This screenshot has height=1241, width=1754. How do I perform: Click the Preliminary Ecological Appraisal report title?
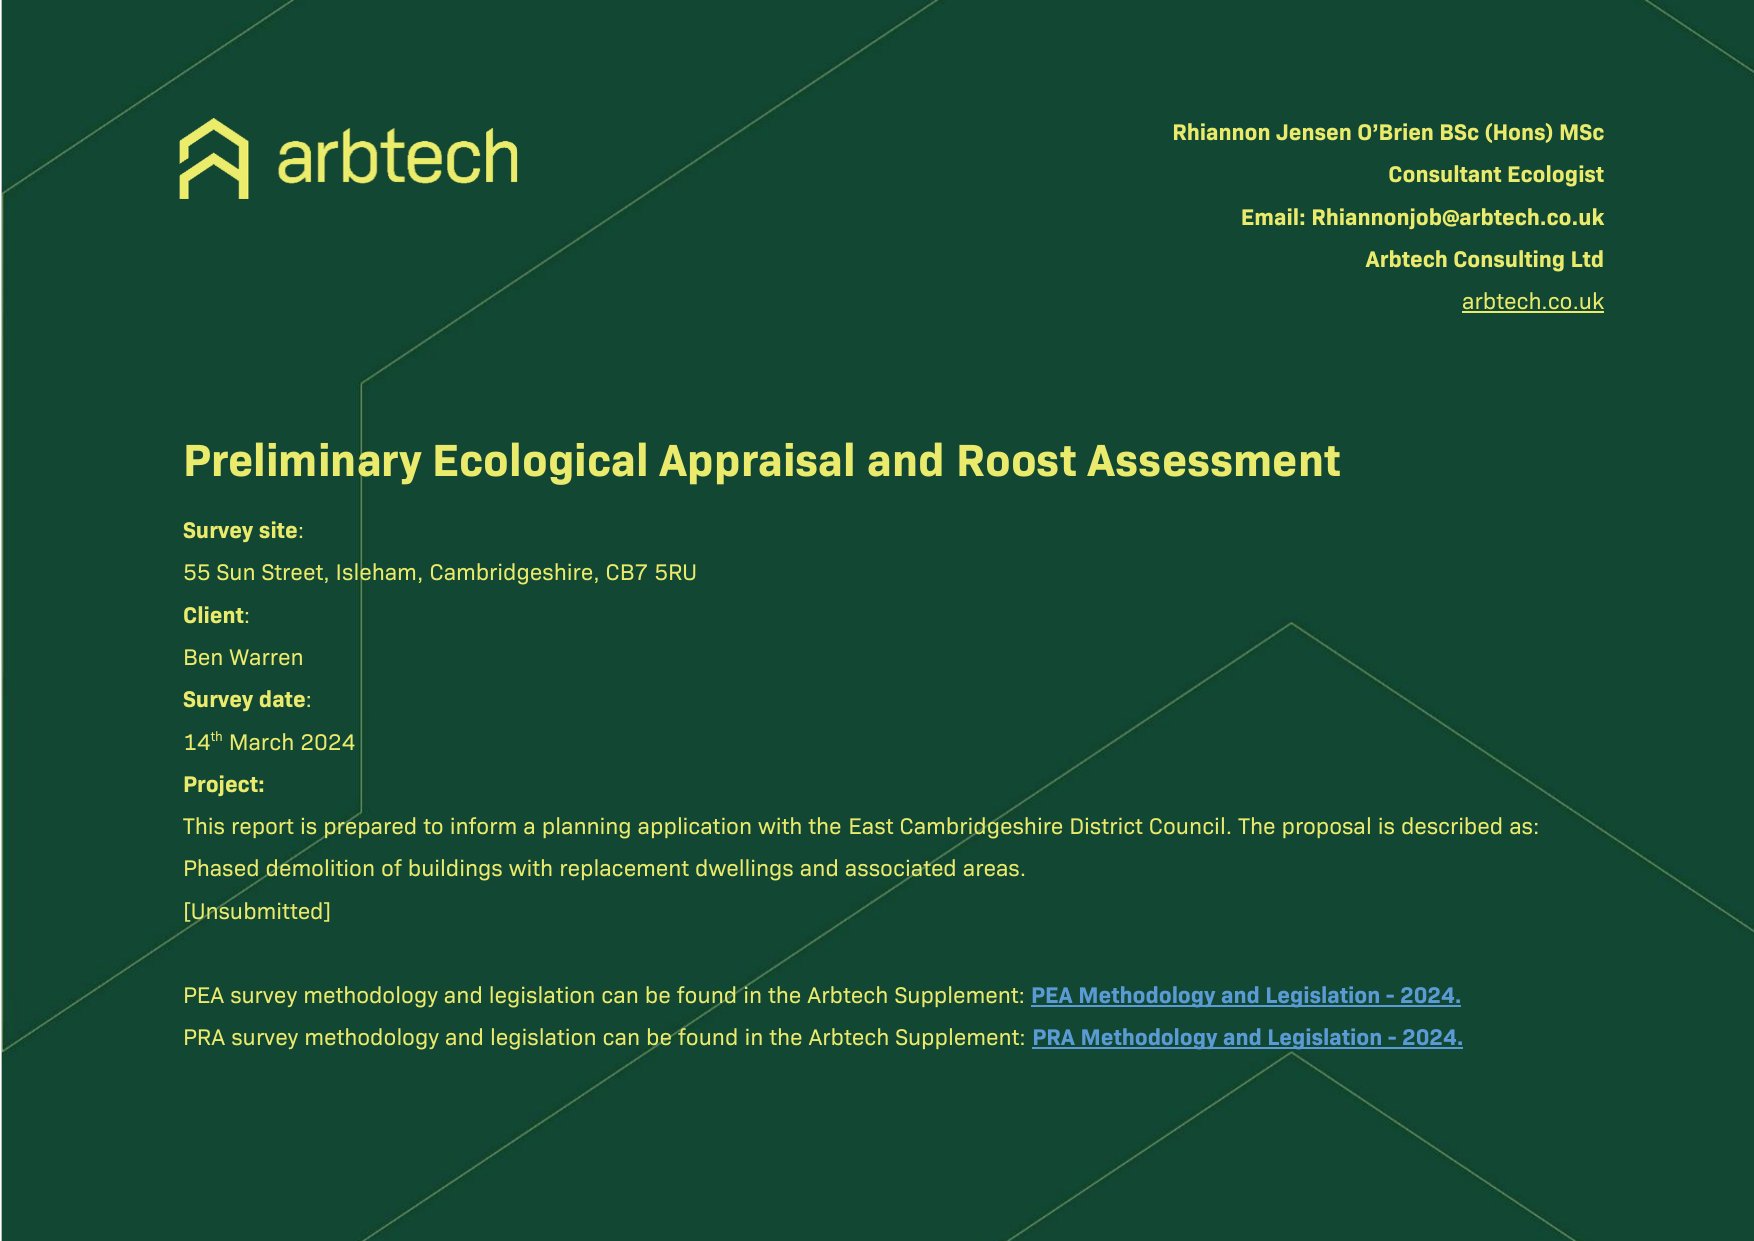point(761,461)
